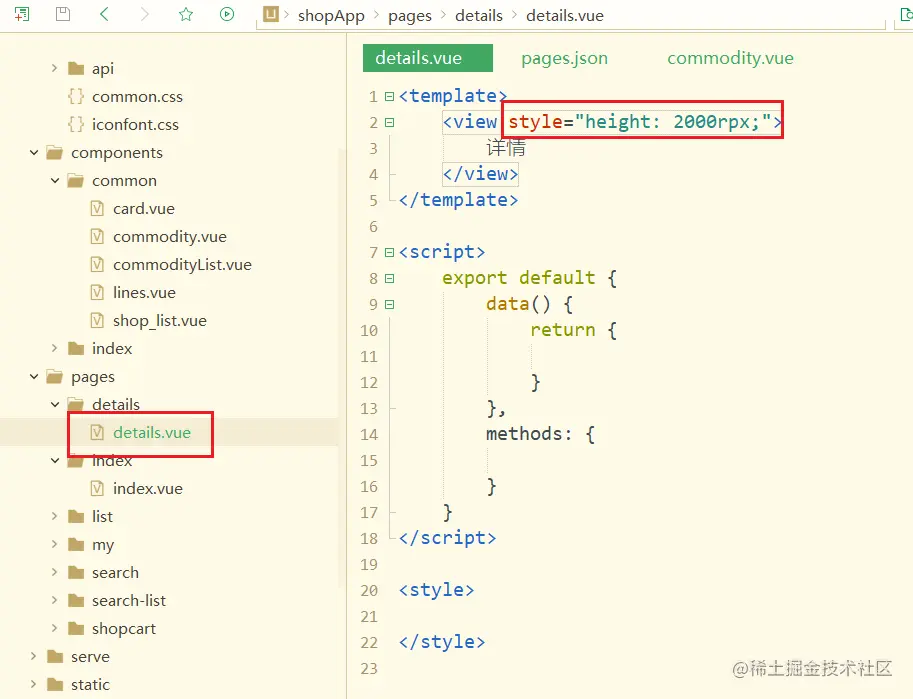Click the star bookmark icon

[x=186, y=14]
